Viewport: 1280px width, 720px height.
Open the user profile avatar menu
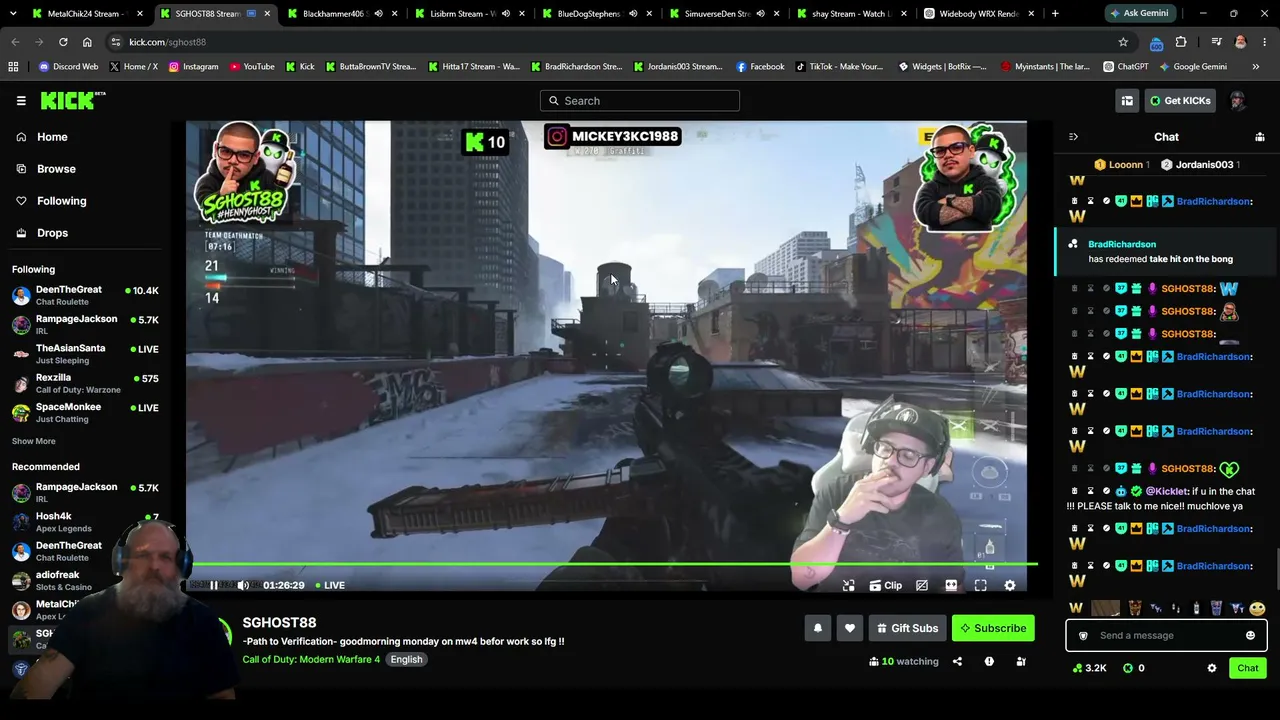point(1237,100)
